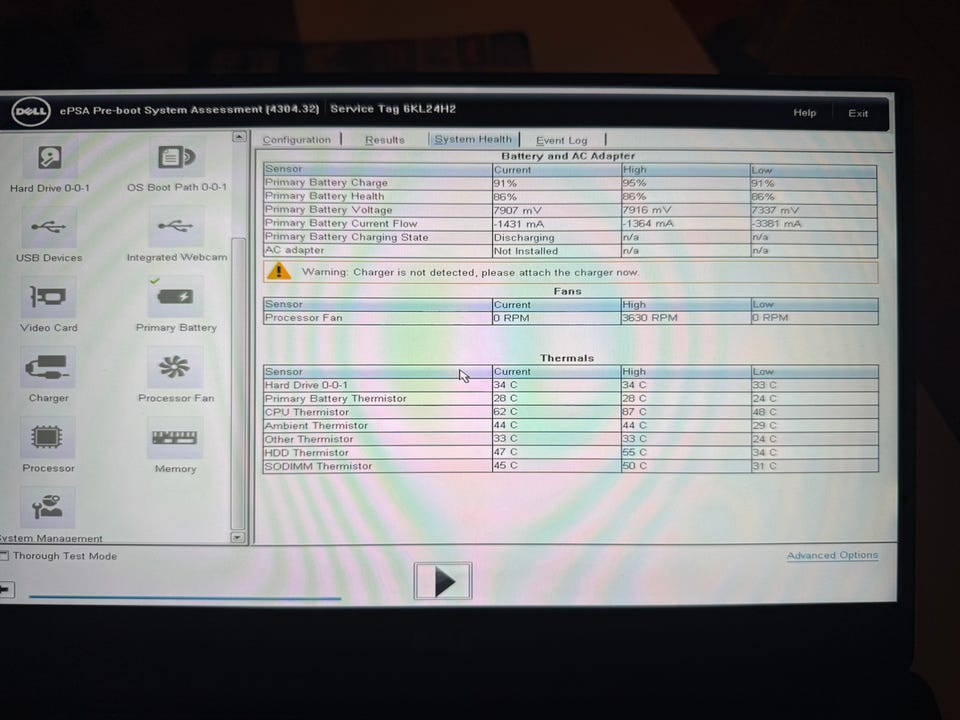
Task: Enable Thorough Test Mode checkbox
Action: click(x=4, y=556)
